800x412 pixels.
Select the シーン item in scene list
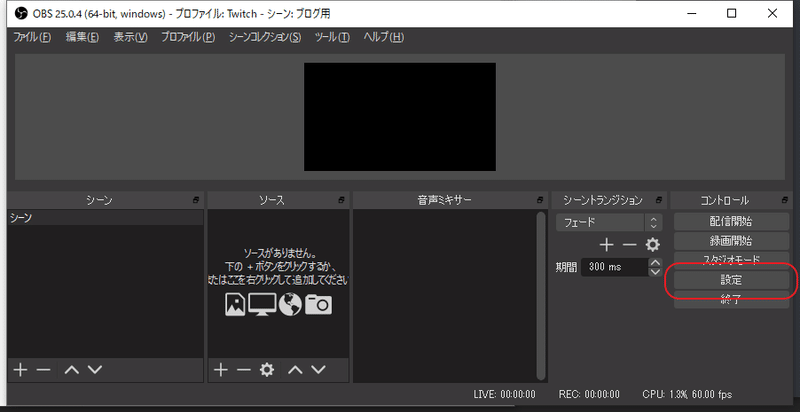(x=105, y=218)
